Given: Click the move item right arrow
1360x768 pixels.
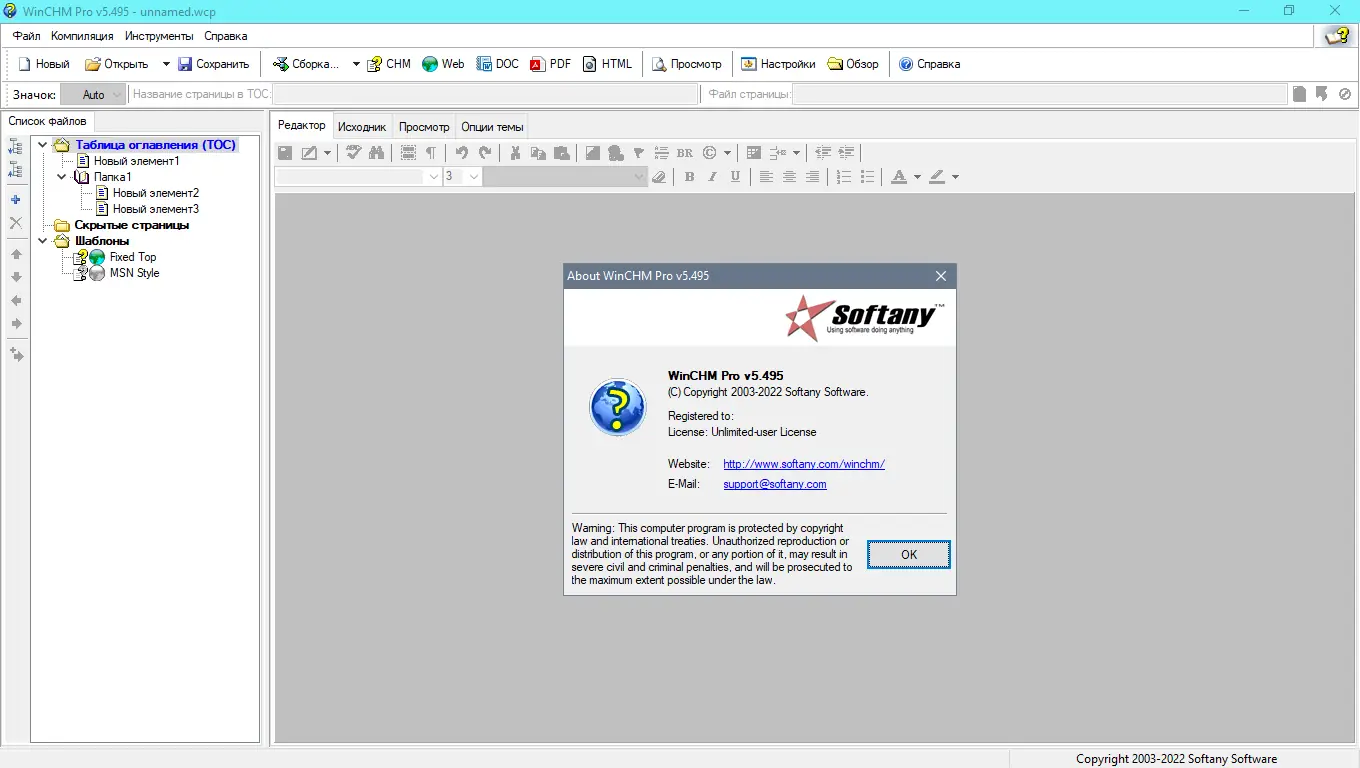Looking at the screenshot, I should click(16, 323).
